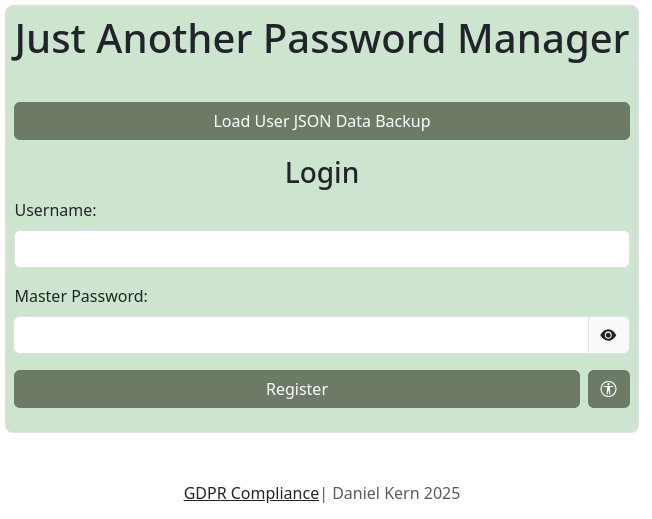Focus the Master Password input field
652x519 pixels.
coord(300,335)
